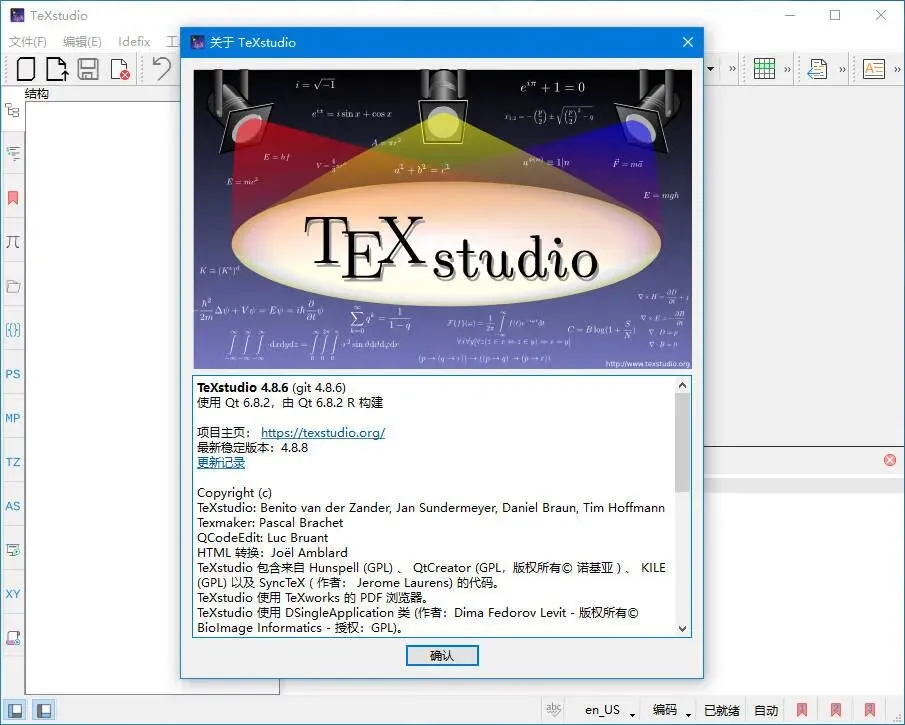Screen dimensions: 905x725
Task: Expand the toolbar overflow chevron left of the table icon
Action: 732,69
